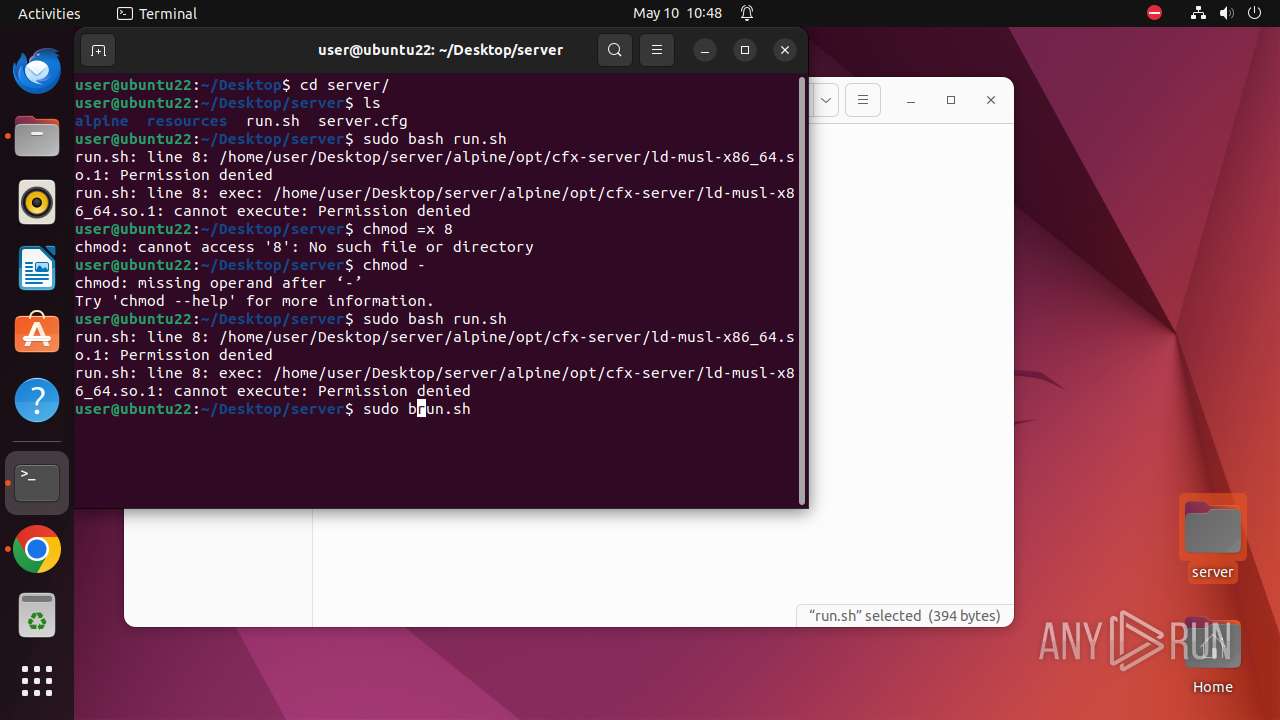Open Files manager from the dock

pos(37,136)
